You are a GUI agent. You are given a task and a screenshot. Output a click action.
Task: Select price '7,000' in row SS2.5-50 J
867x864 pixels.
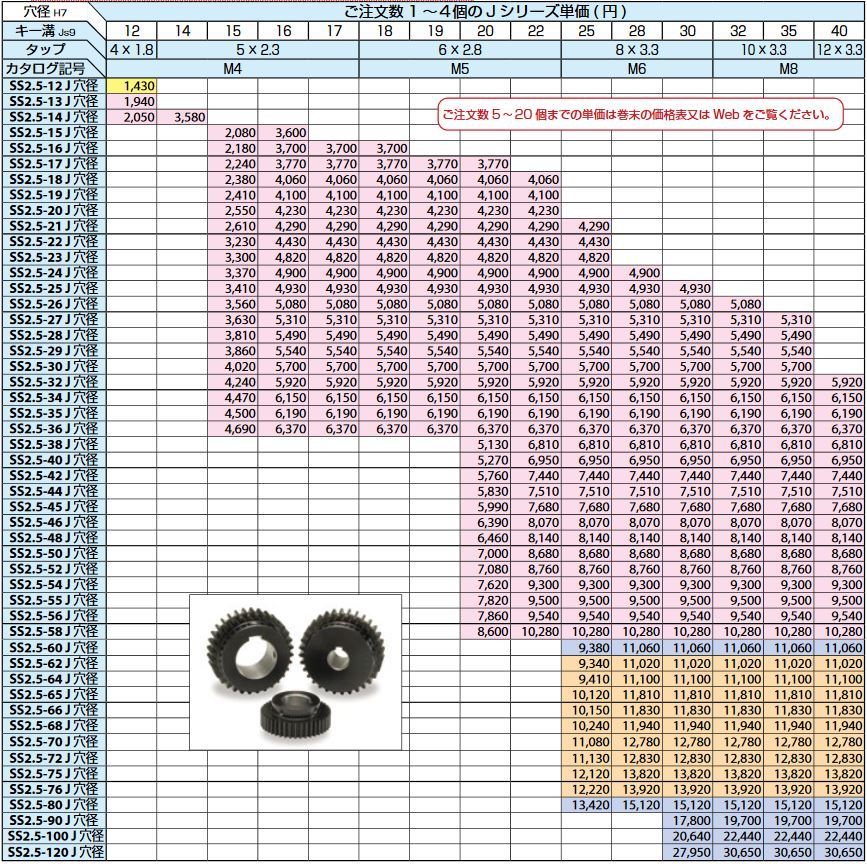pyautogui.click(x=485, y=553)
